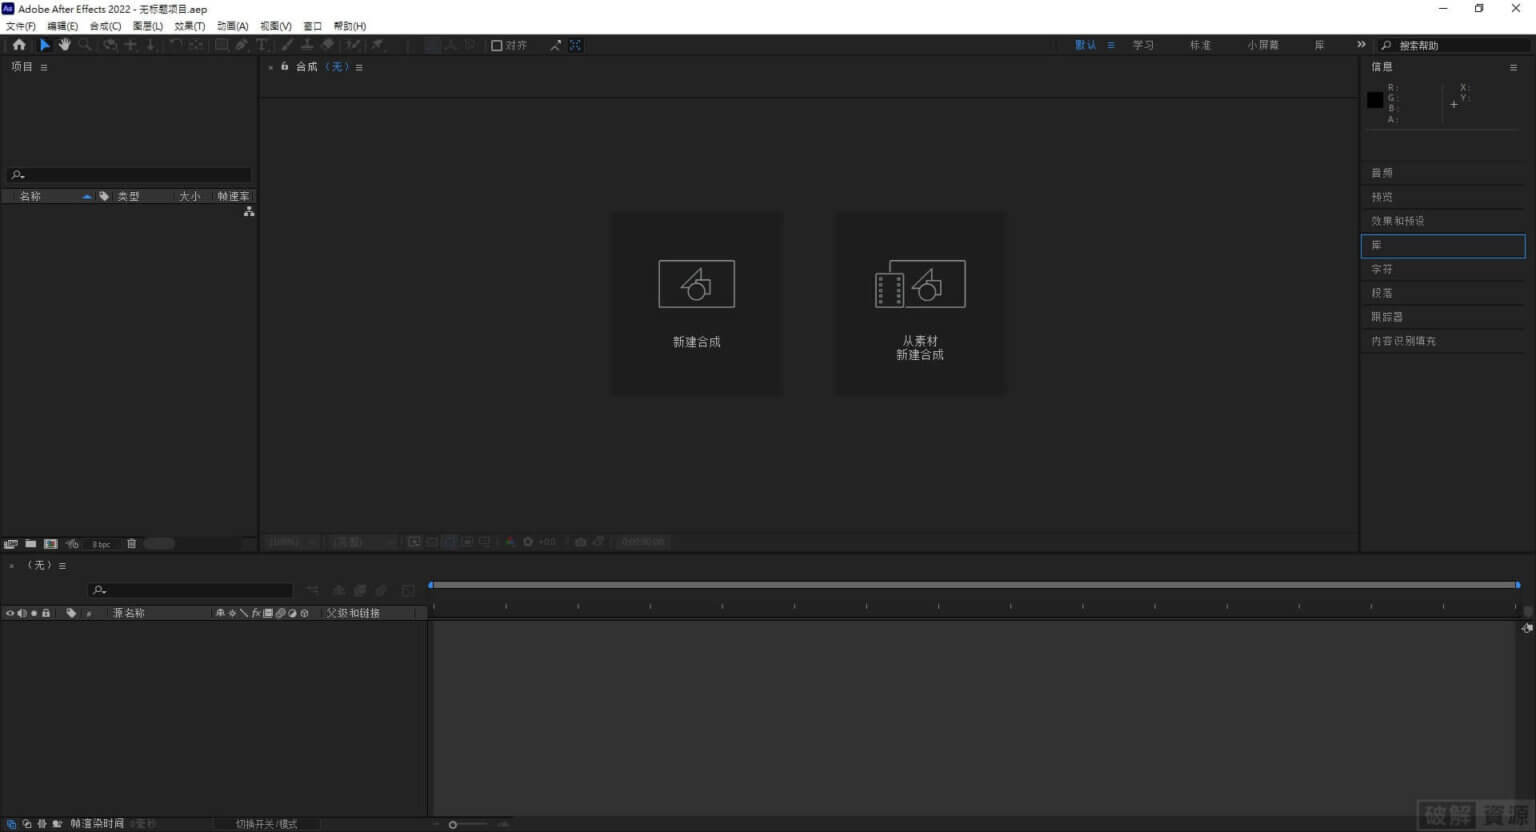Viewport: 1536px width, 832px height.
Task: Toggle the audio mute column in timeline
Action: pyautogui.click(x=22, y=613)
